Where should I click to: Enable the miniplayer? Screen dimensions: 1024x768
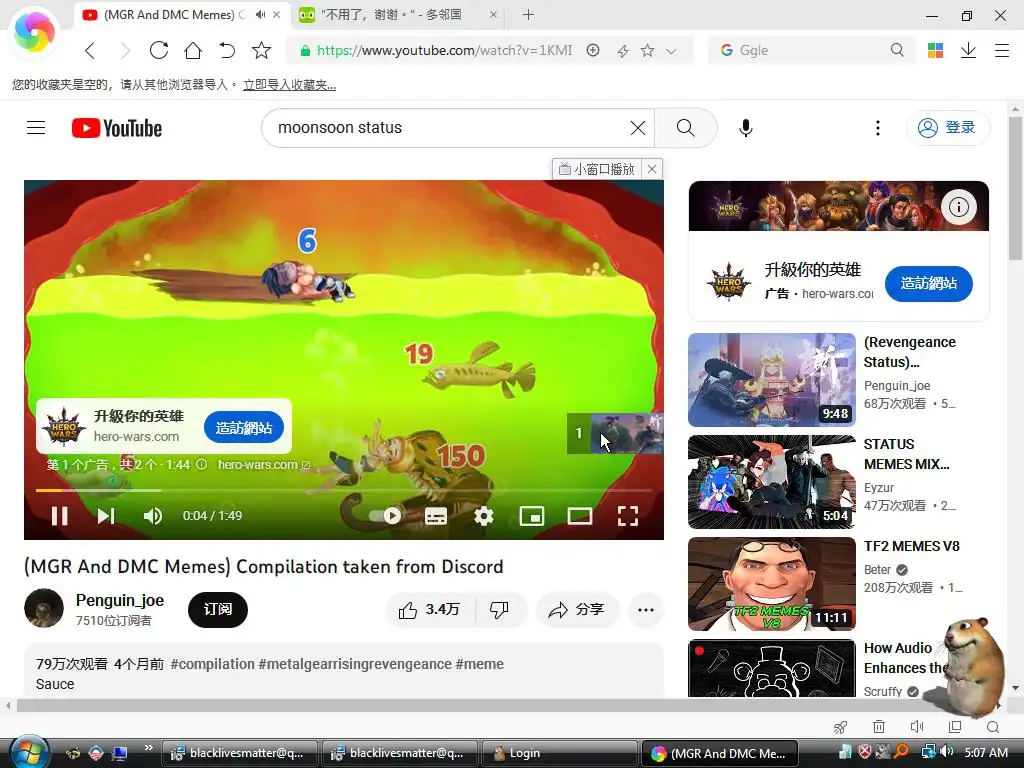coord(532,516)
